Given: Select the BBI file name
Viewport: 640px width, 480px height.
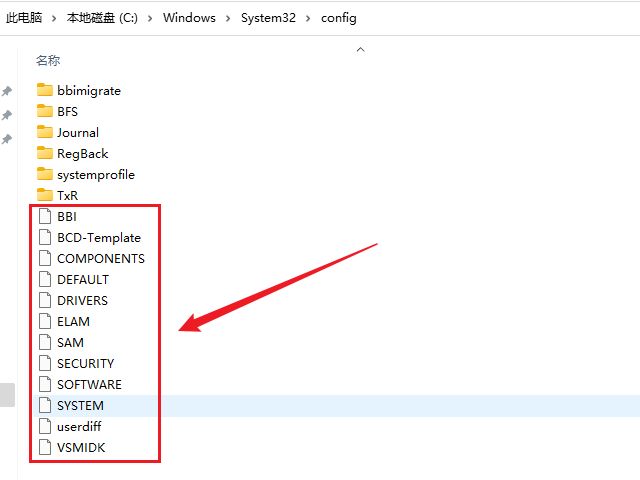Looking at the screenshot, I should pos(67,216).
